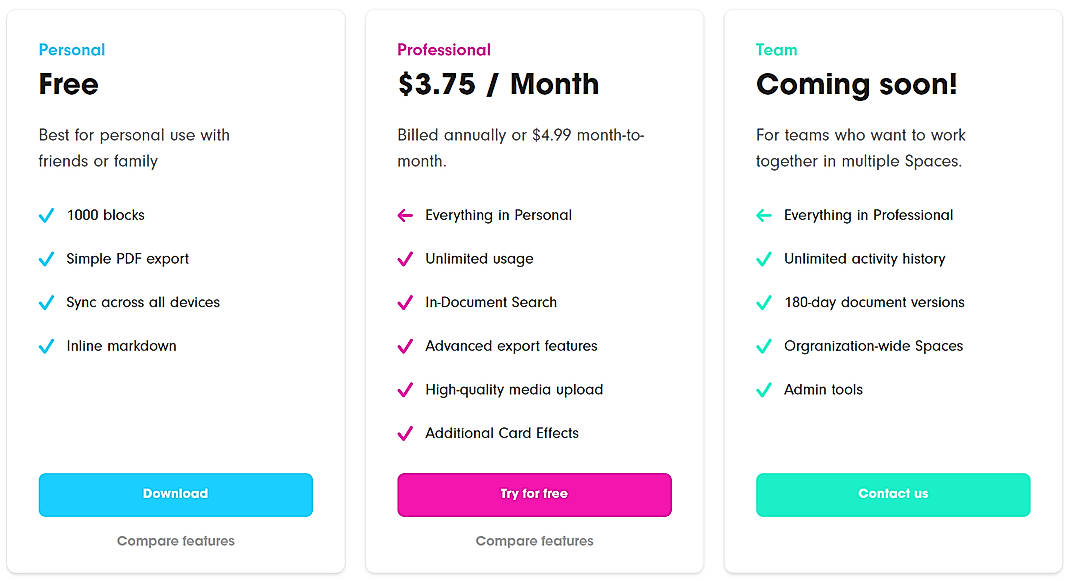Select the checkmark beside "In-Document Search"

405,302
